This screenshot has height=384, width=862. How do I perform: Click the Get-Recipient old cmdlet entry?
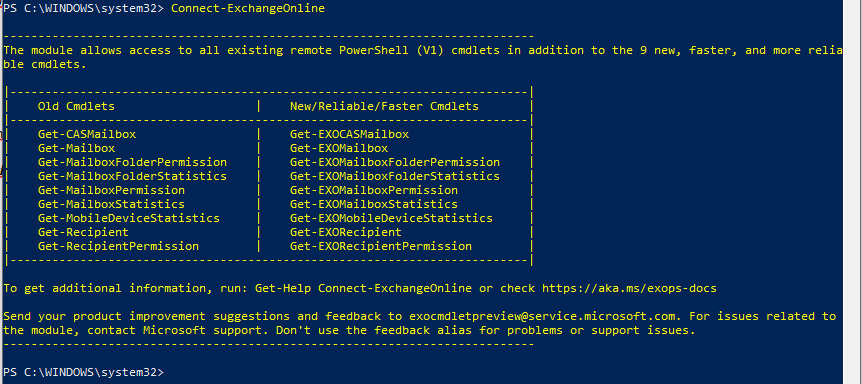(x=83, y=232)
